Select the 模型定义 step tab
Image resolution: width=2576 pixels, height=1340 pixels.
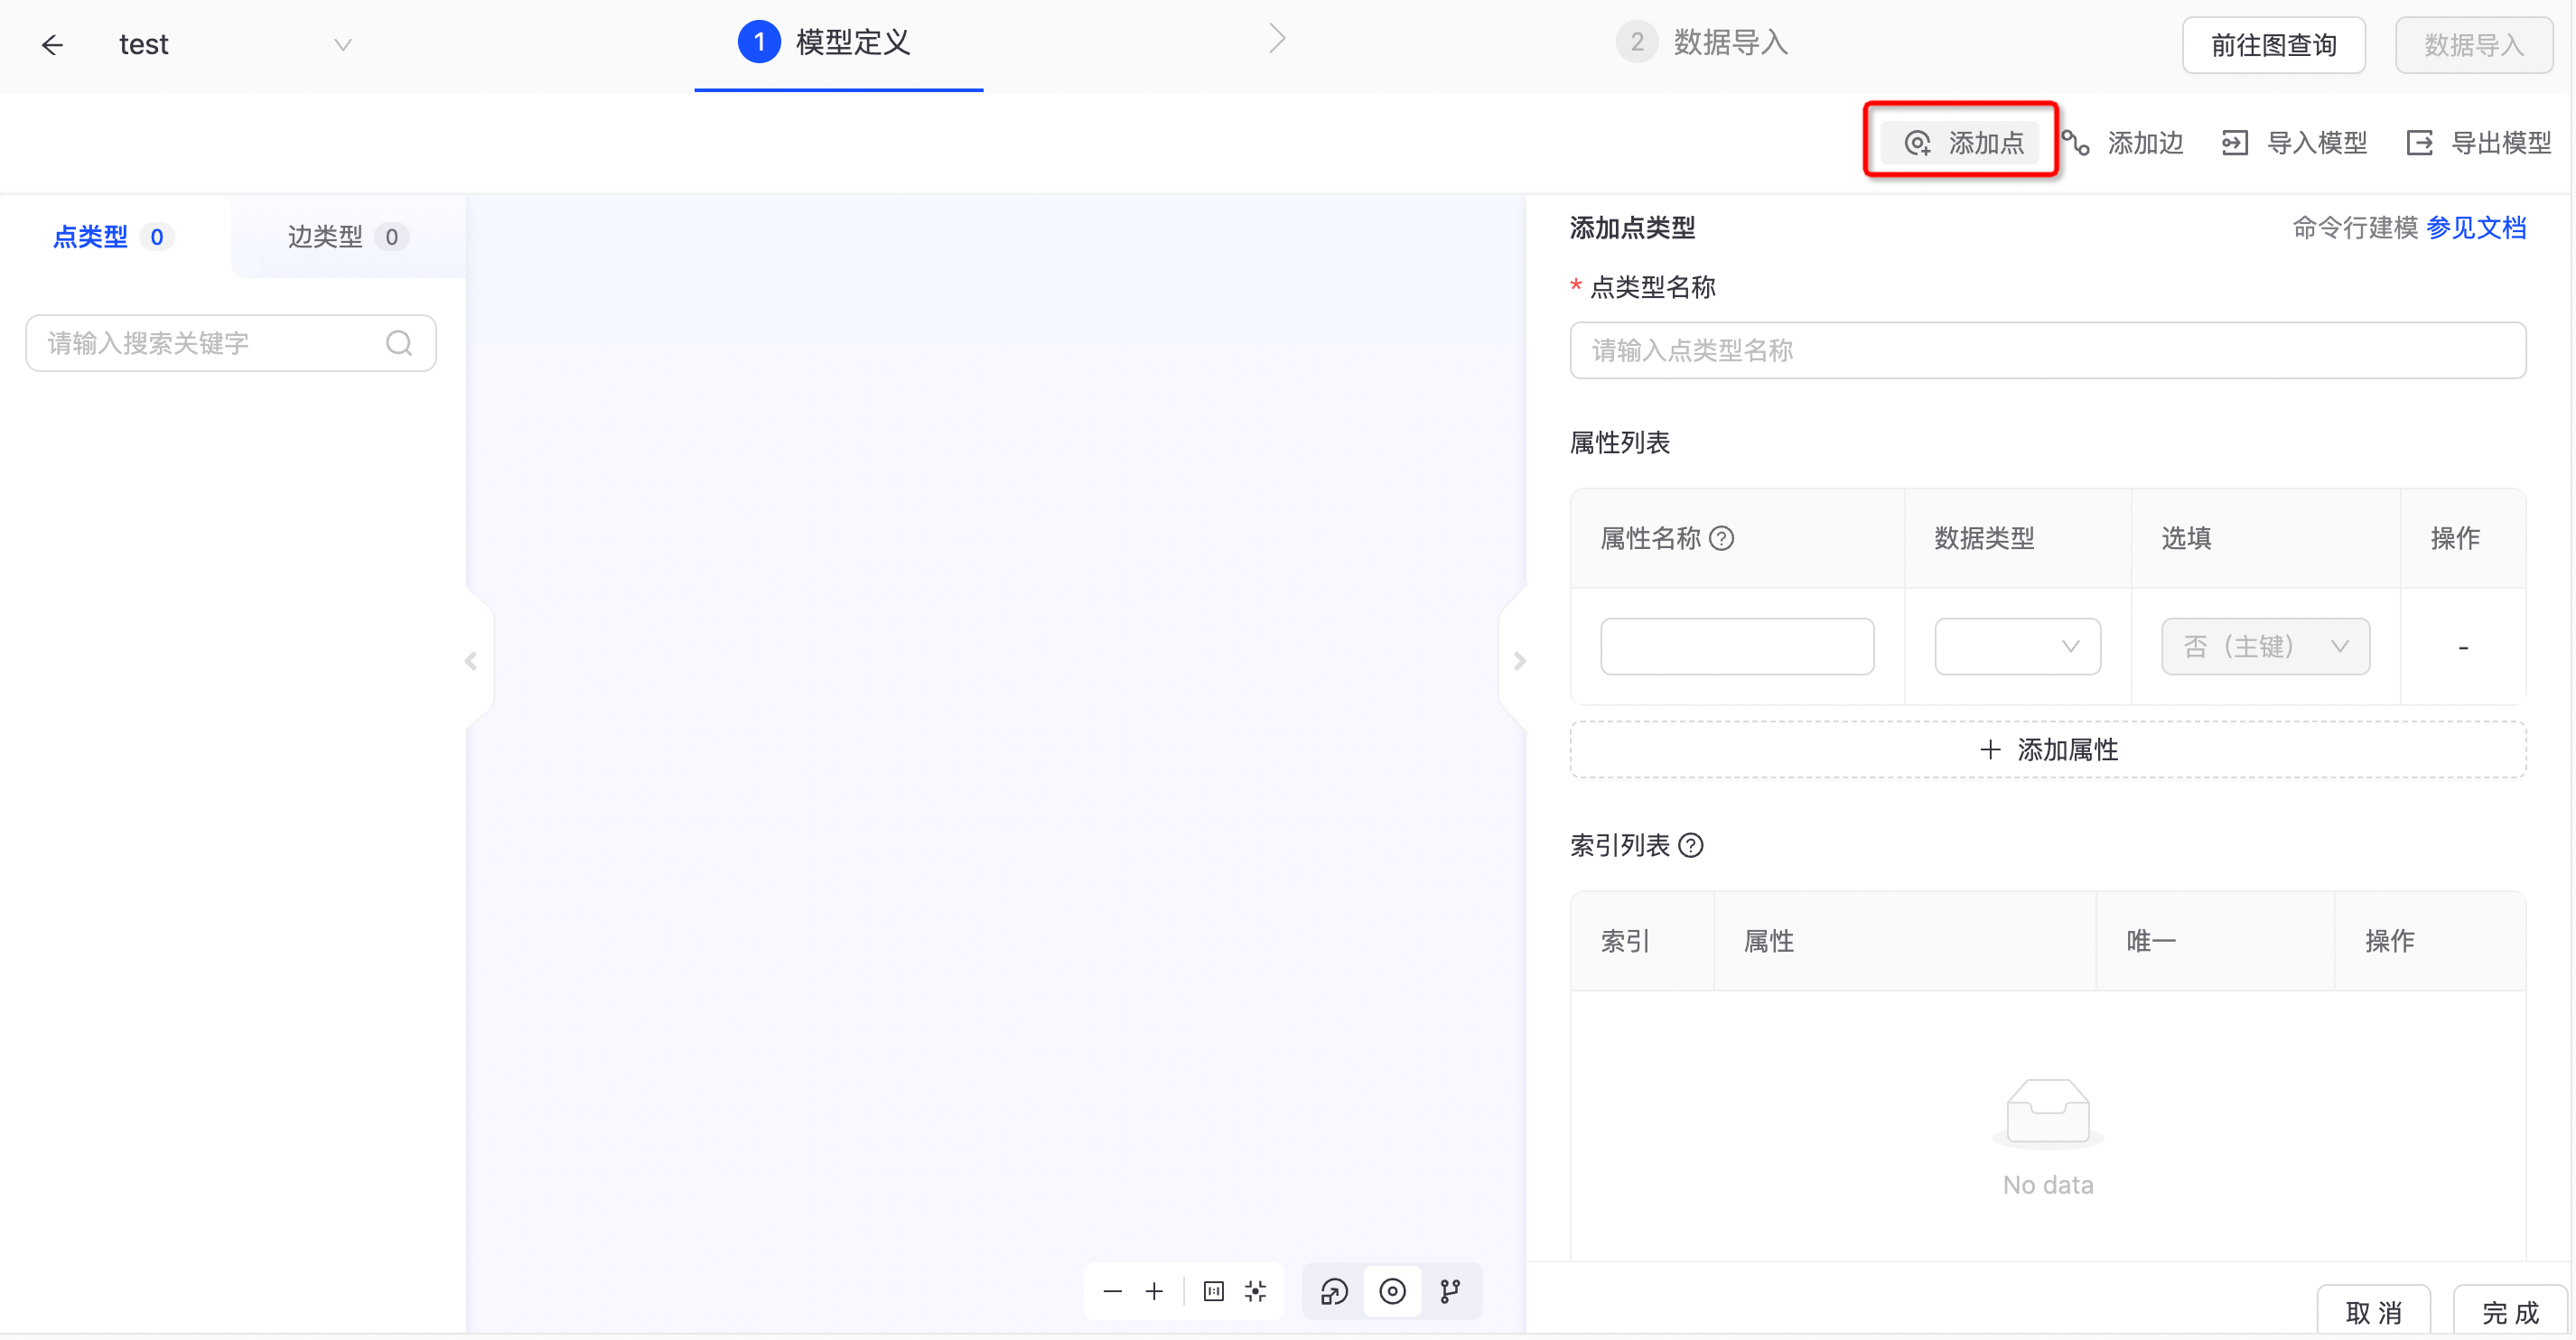pyautogui.click(x=825, y=42)
